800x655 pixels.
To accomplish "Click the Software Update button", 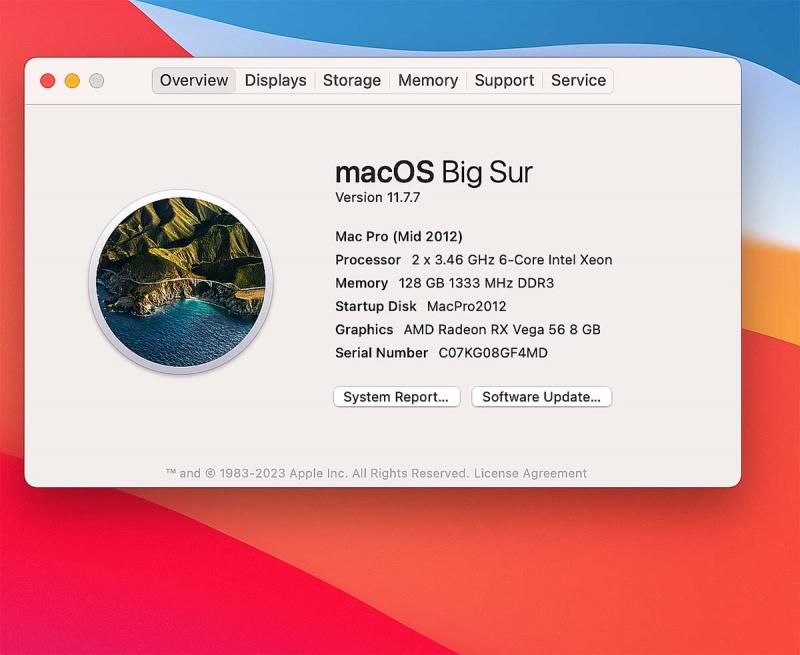I will click(x=541, y=397).
